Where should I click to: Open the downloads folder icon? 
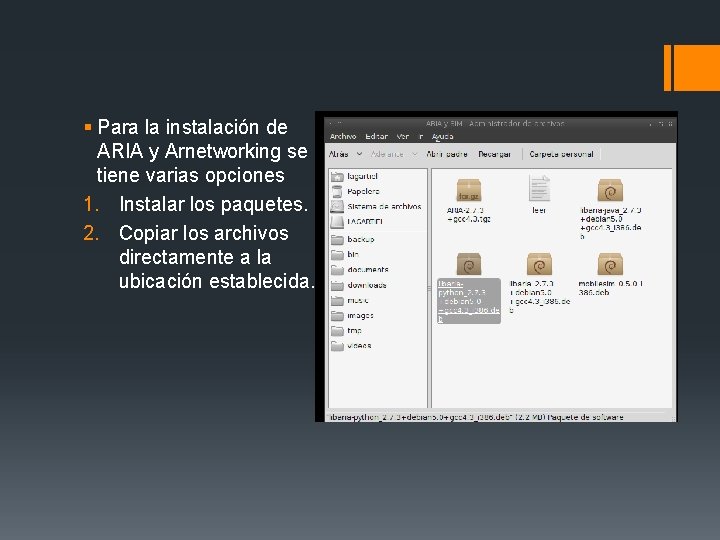338,285
